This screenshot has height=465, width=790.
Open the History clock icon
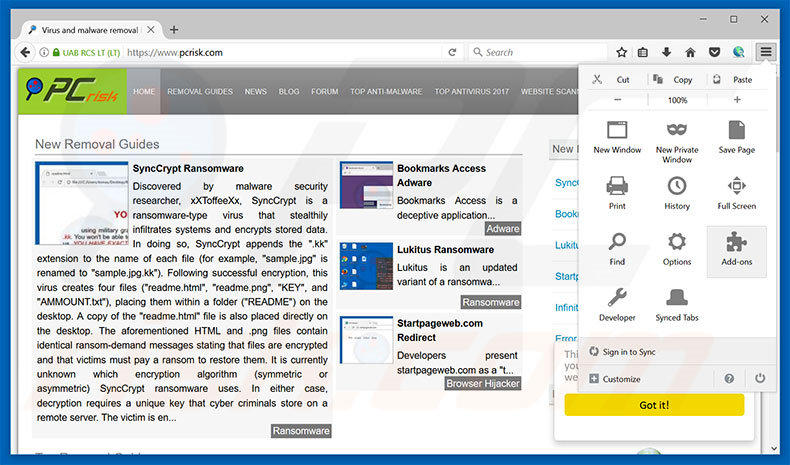pos(677,186)
